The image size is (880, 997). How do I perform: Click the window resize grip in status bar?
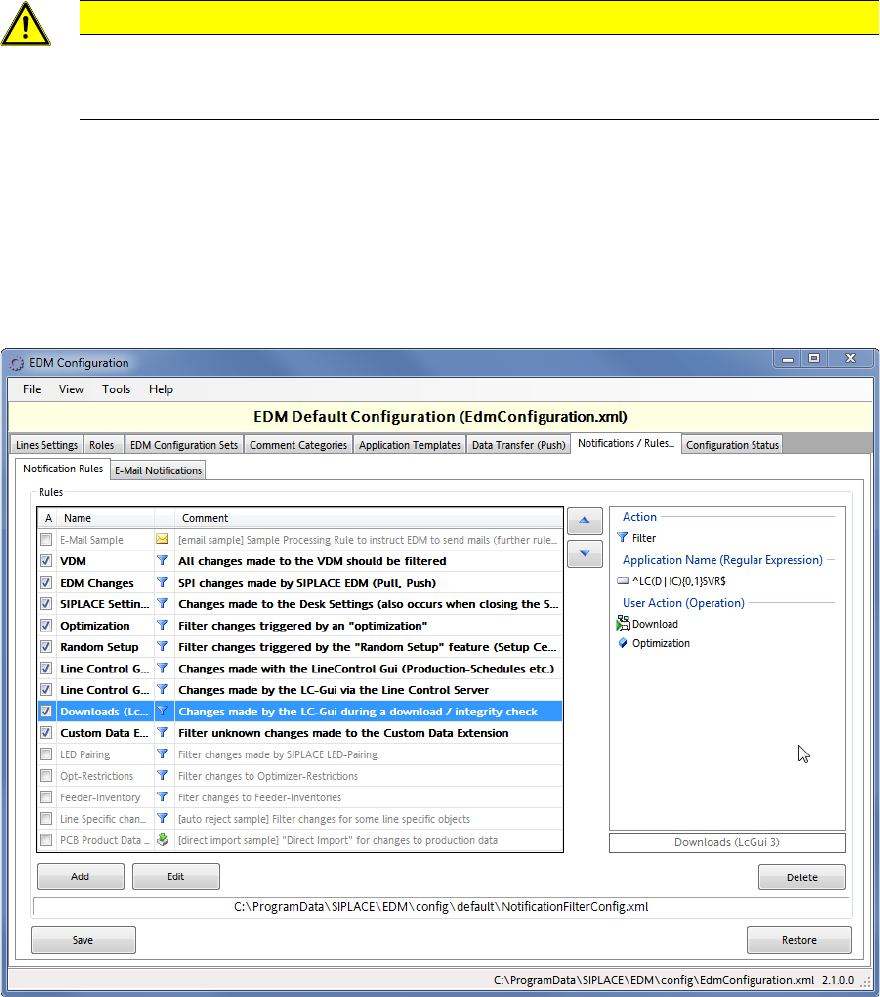click(x=865, y=982)
